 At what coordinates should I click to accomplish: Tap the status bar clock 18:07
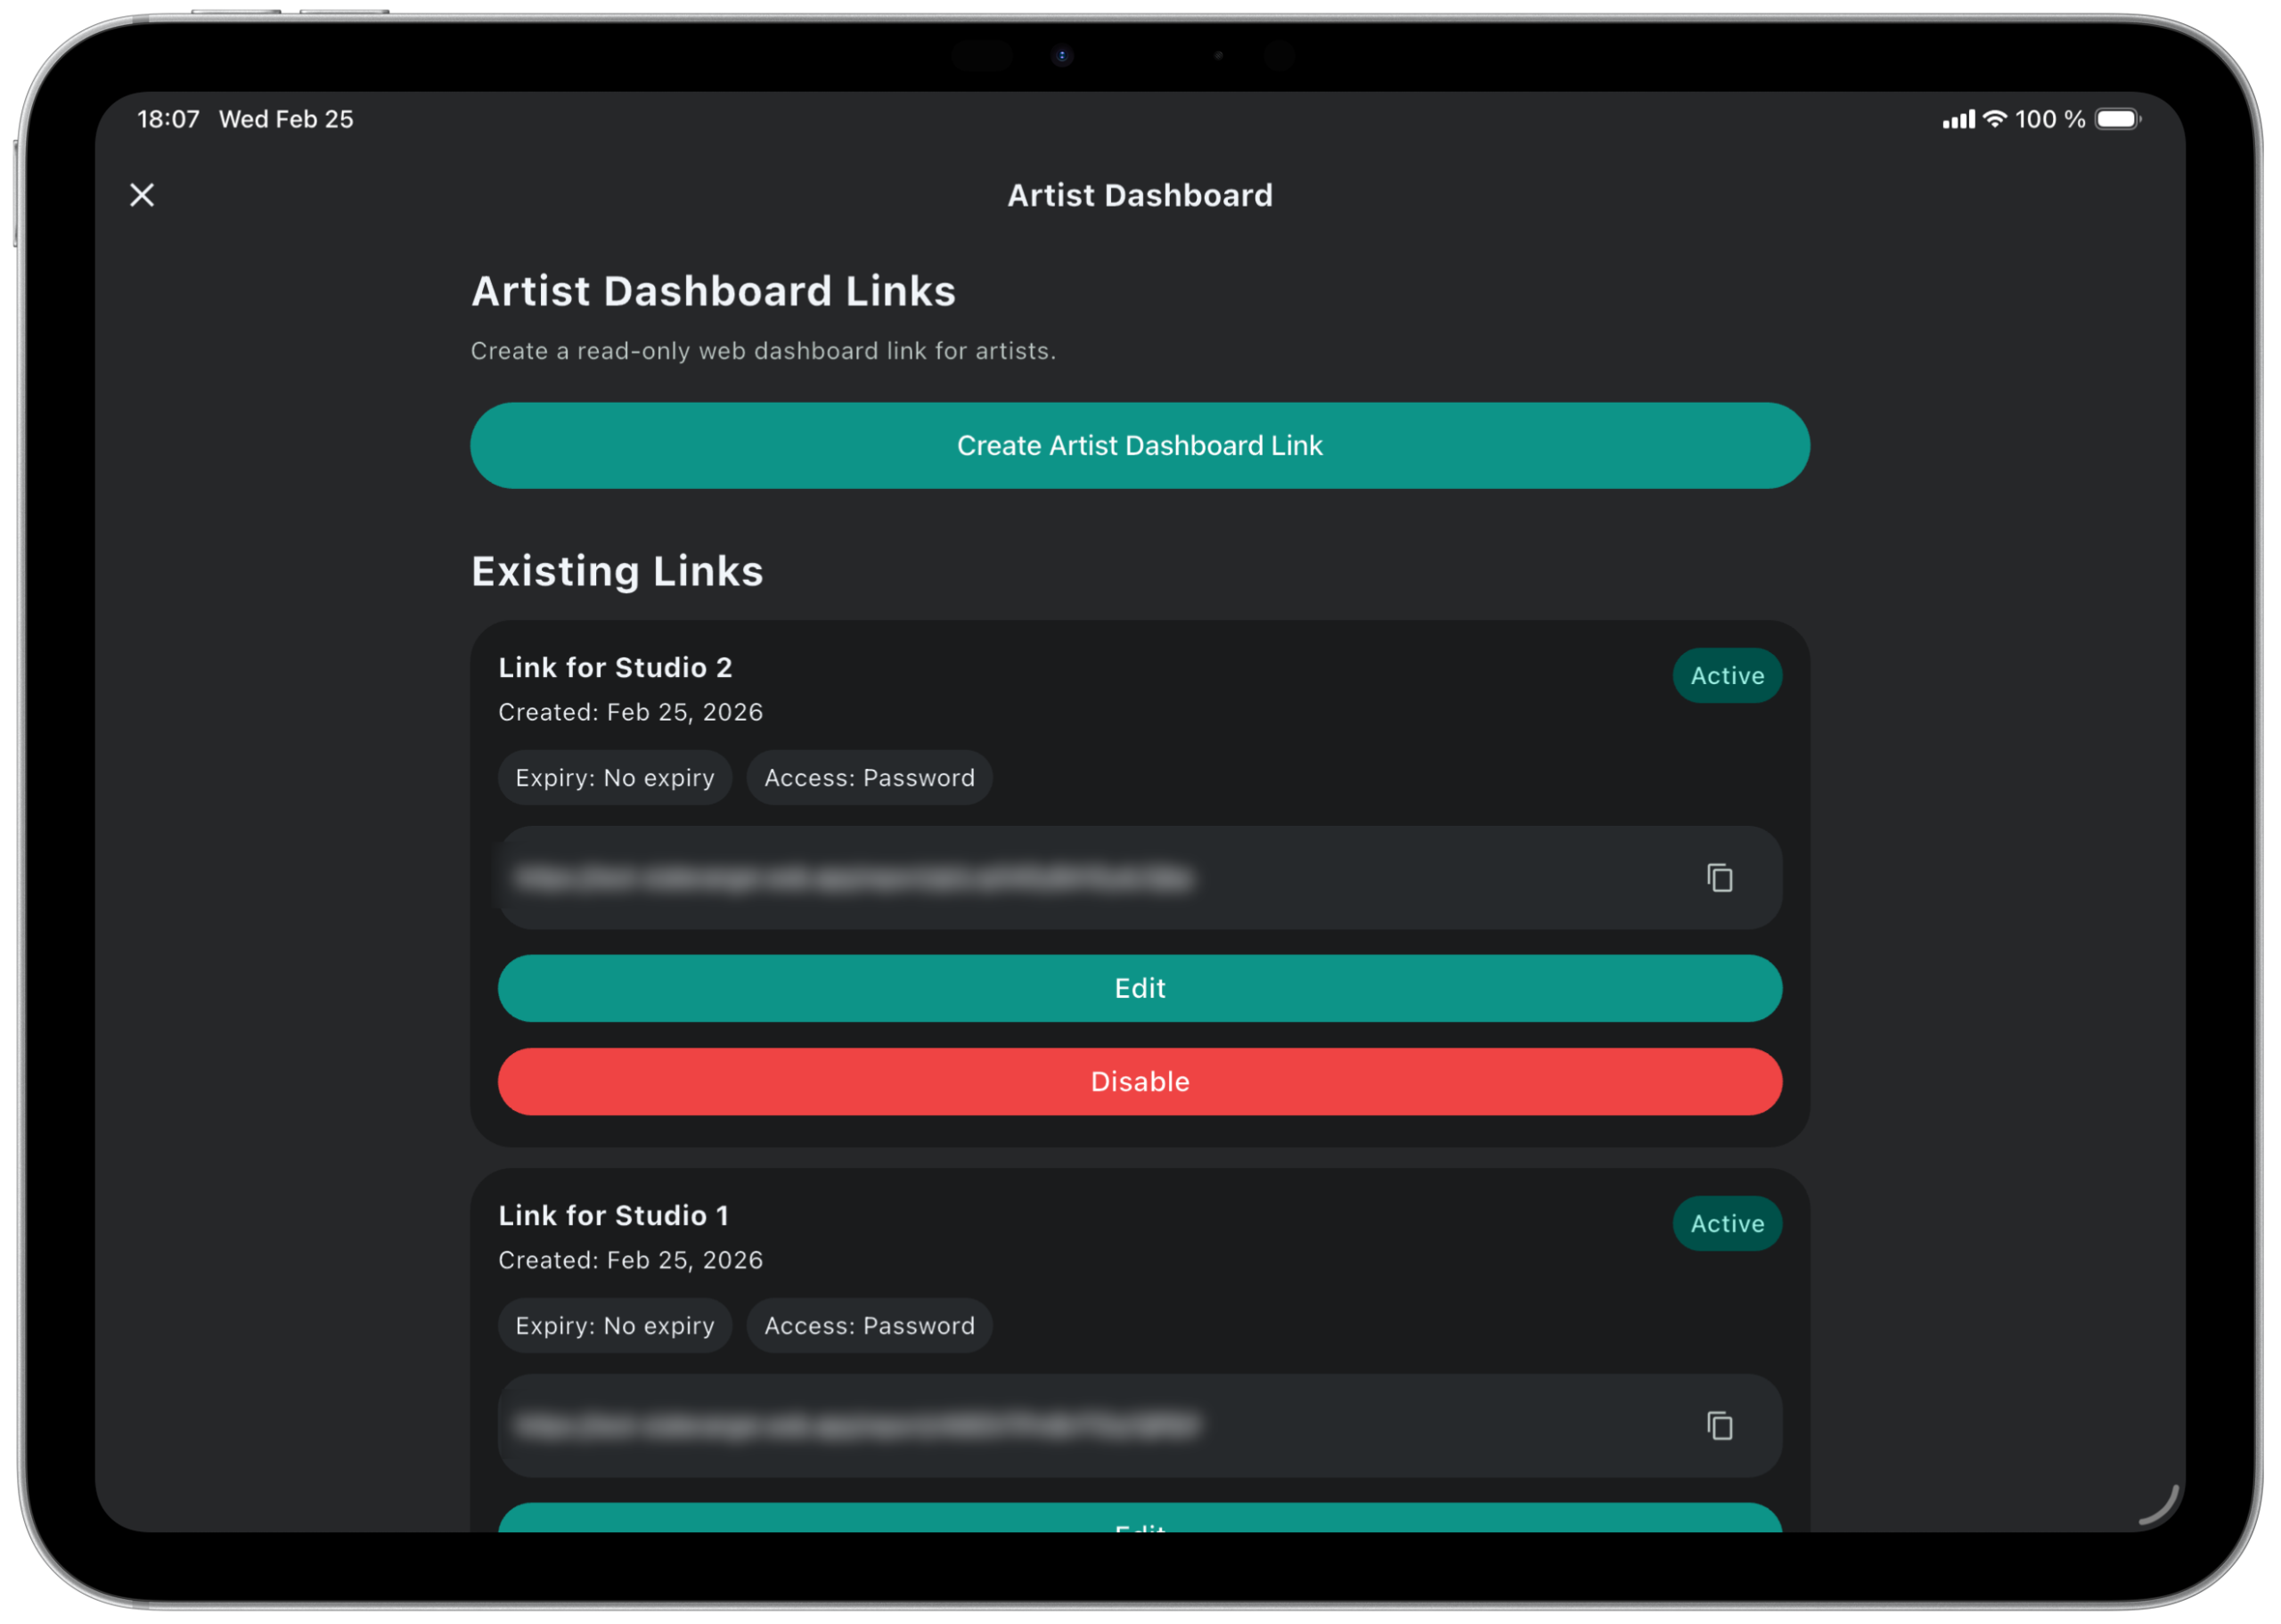click(x=168, y=119)
